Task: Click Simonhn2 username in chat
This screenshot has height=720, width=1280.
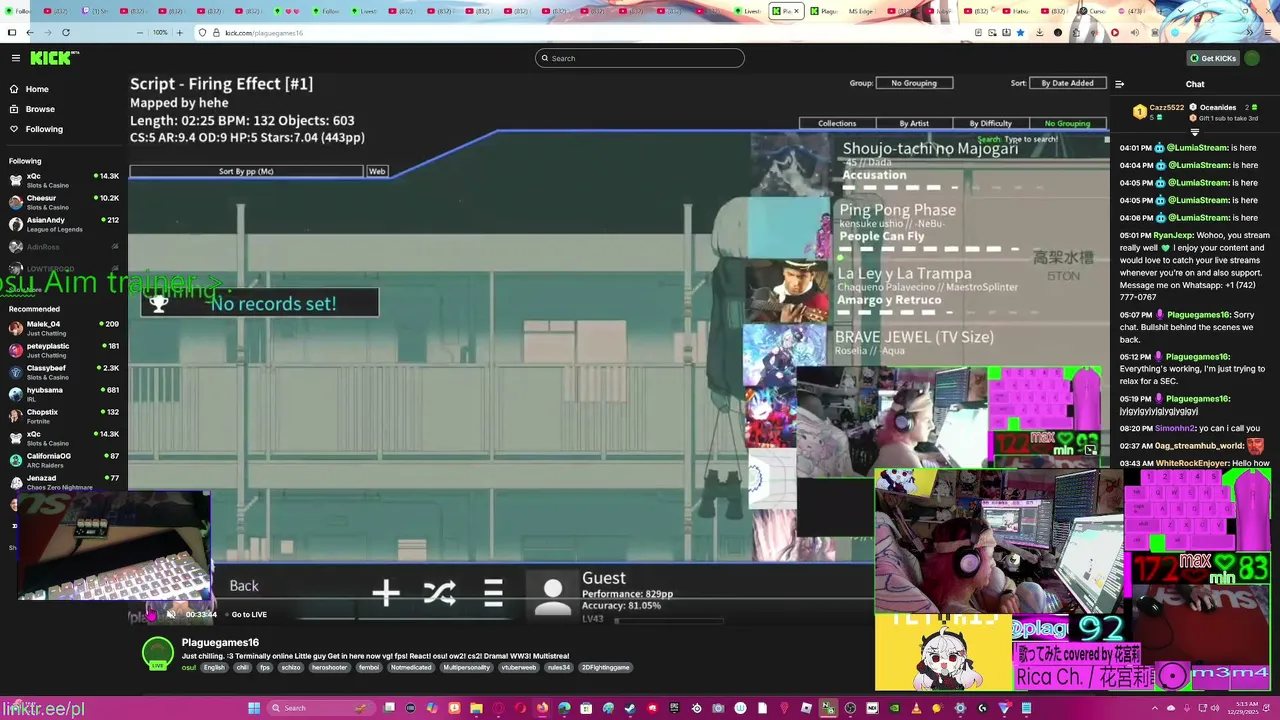Action: click(x=1175, y=429)
